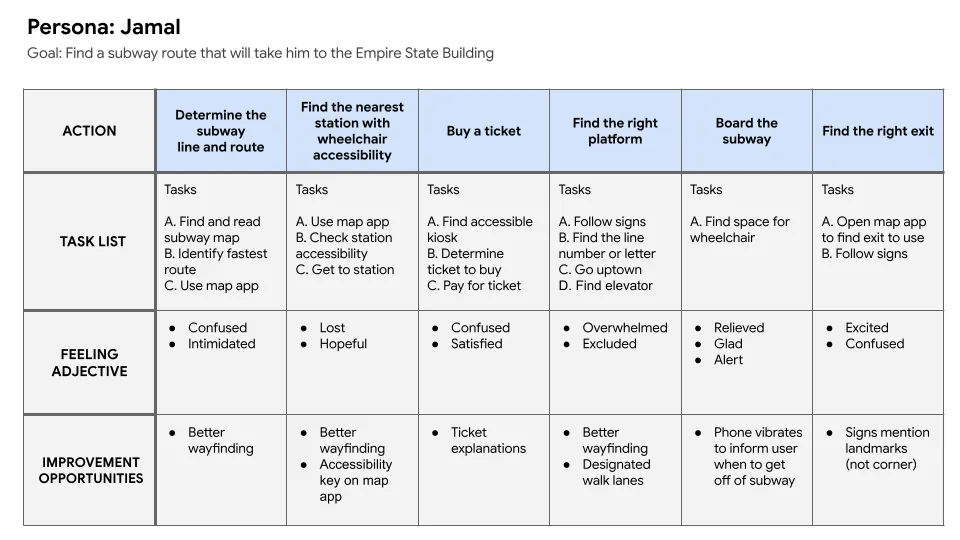Click the task cell with 'Find accessible kiosk'
Image resolution: width=960 pixels, height=540 pixels.
[x=484, y=242]
